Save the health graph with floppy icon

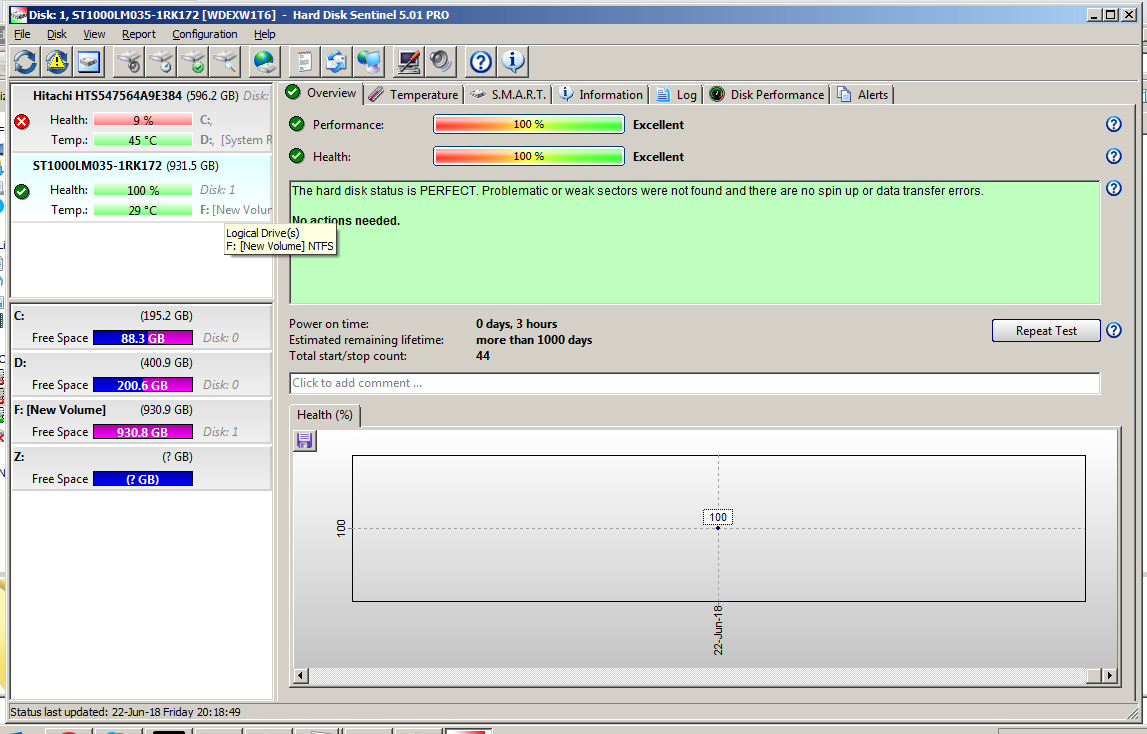305,441
